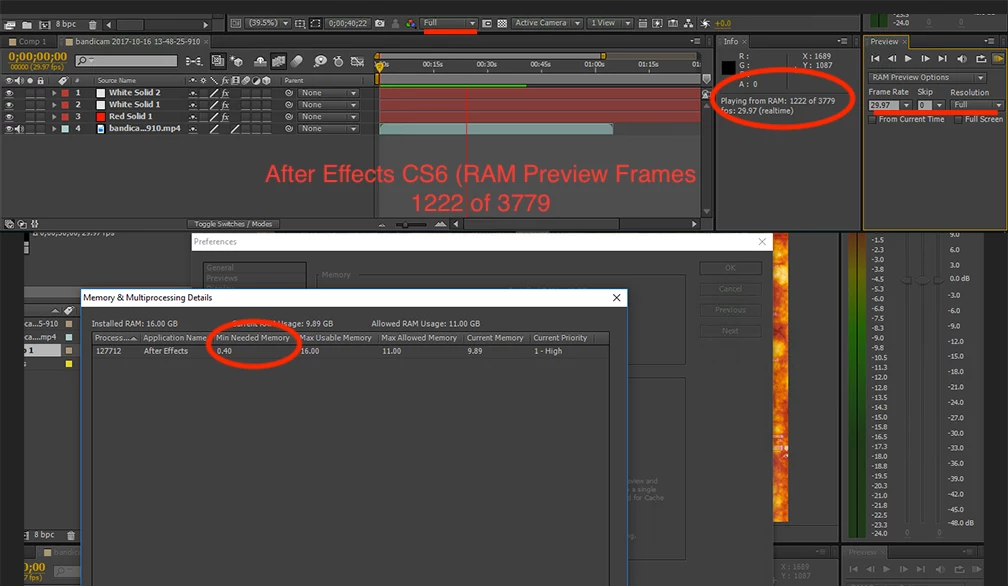Open Parent dropdown for Red Solid 1 layer
The width and height of the screenshot is (1008, 586).
328,117
